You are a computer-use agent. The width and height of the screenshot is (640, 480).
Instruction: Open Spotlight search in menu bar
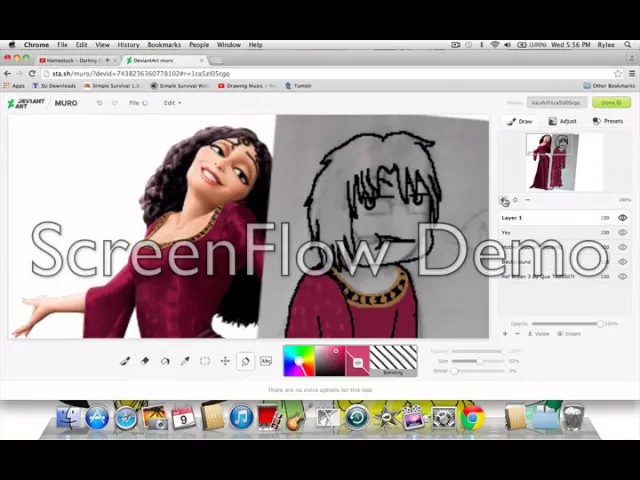[x=628, y=45]
